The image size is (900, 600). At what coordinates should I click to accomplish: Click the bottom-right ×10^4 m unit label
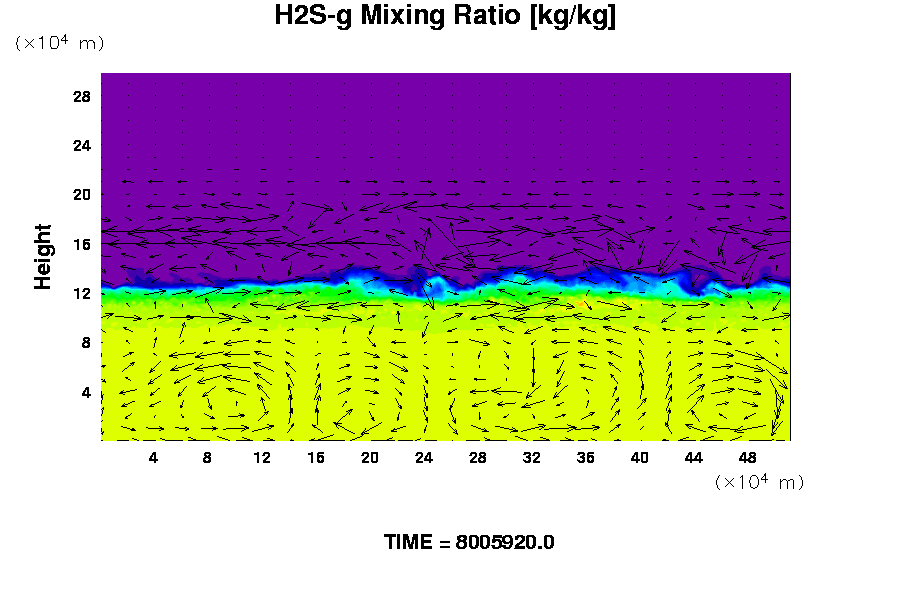pos(759,482)
